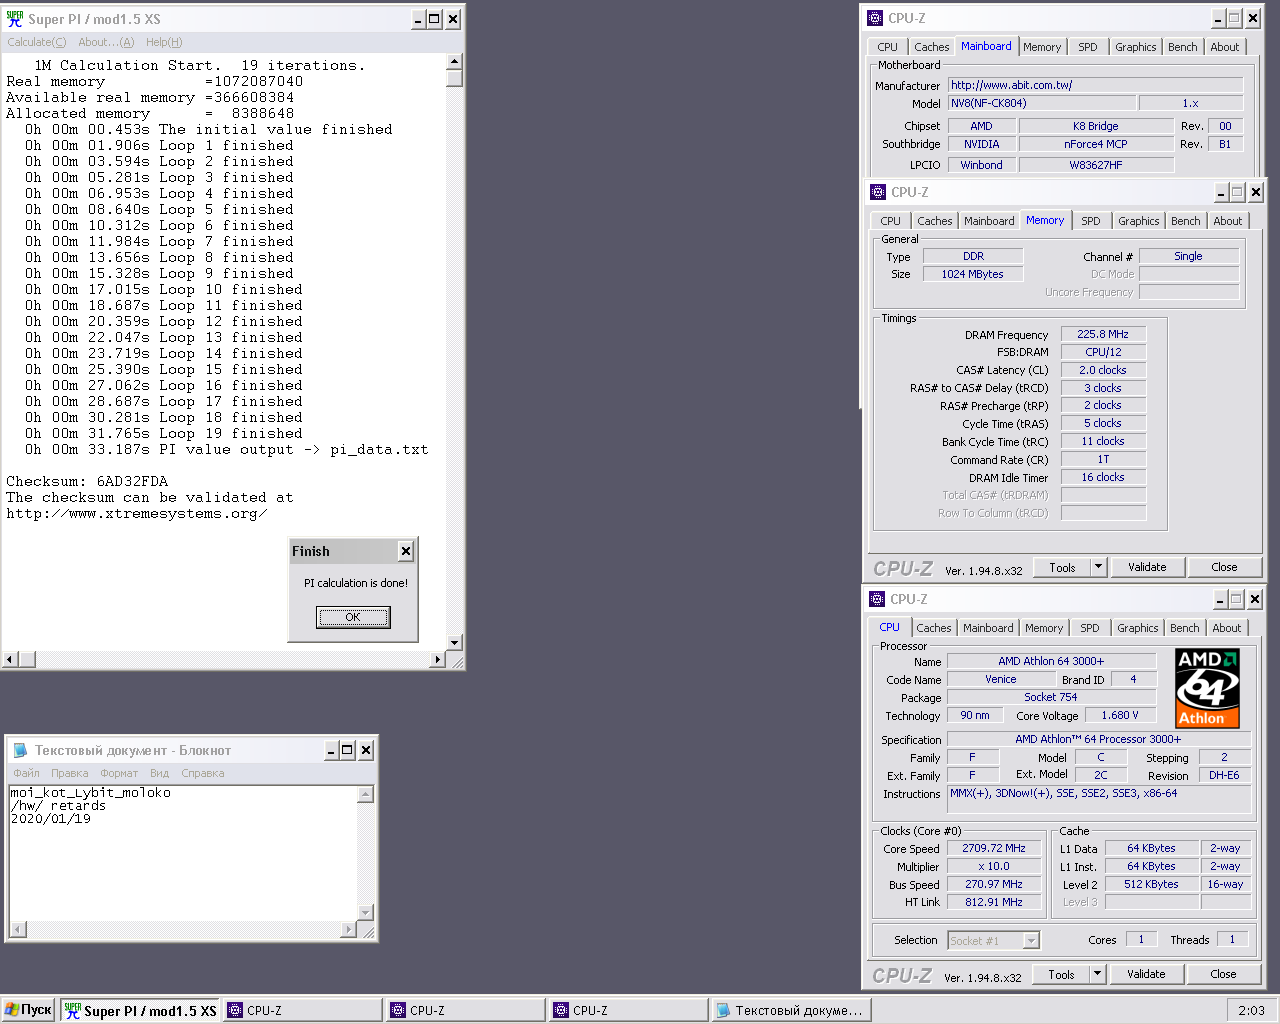Screen dimensions: 1280x1024
Task: Click CPU-Z icon in CPU window title bar
Action: [877, 599]
